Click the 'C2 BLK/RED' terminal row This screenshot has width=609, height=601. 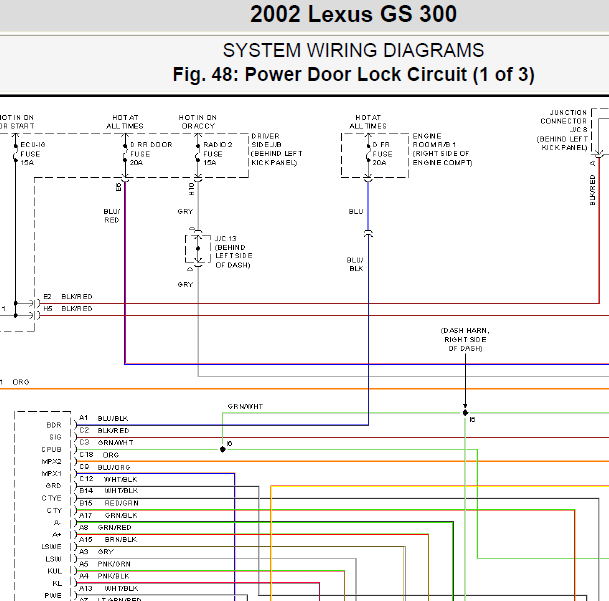point(104,430)
